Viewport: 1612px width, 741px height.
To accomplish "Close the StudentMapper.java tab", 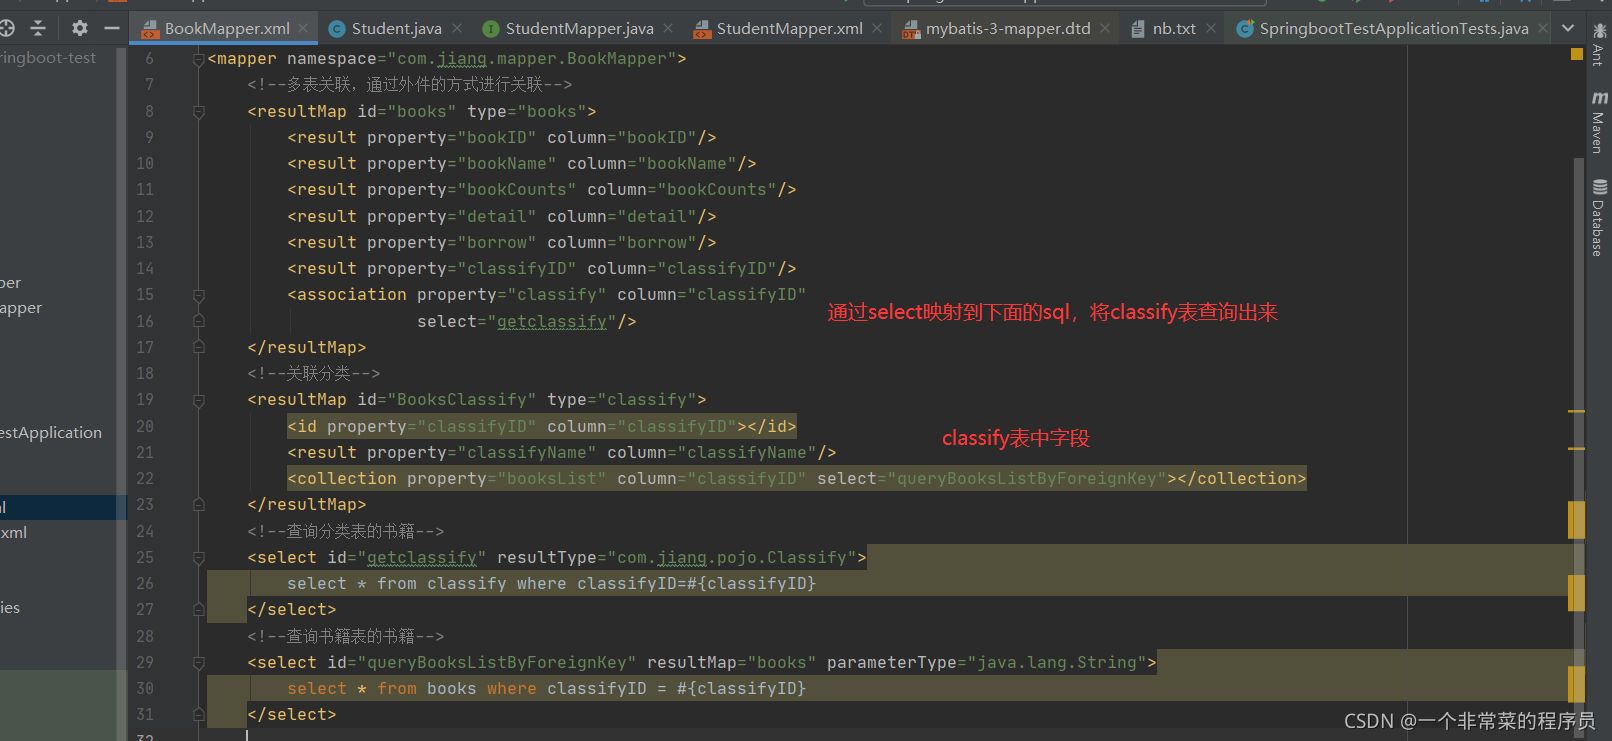I will tap(668, 29).
